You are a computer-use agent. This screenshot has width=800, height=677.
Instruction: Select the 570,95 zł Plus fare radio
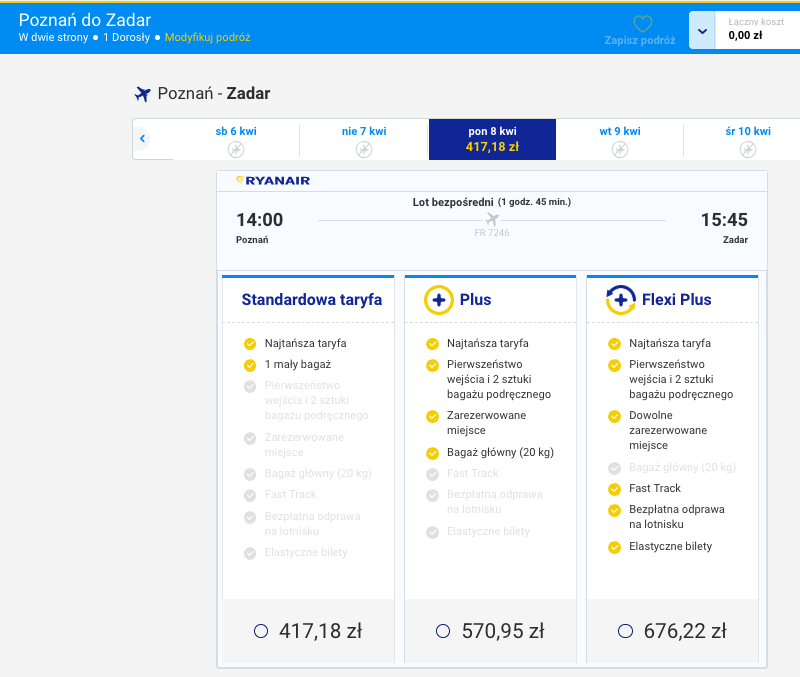(x=443, y=631)
